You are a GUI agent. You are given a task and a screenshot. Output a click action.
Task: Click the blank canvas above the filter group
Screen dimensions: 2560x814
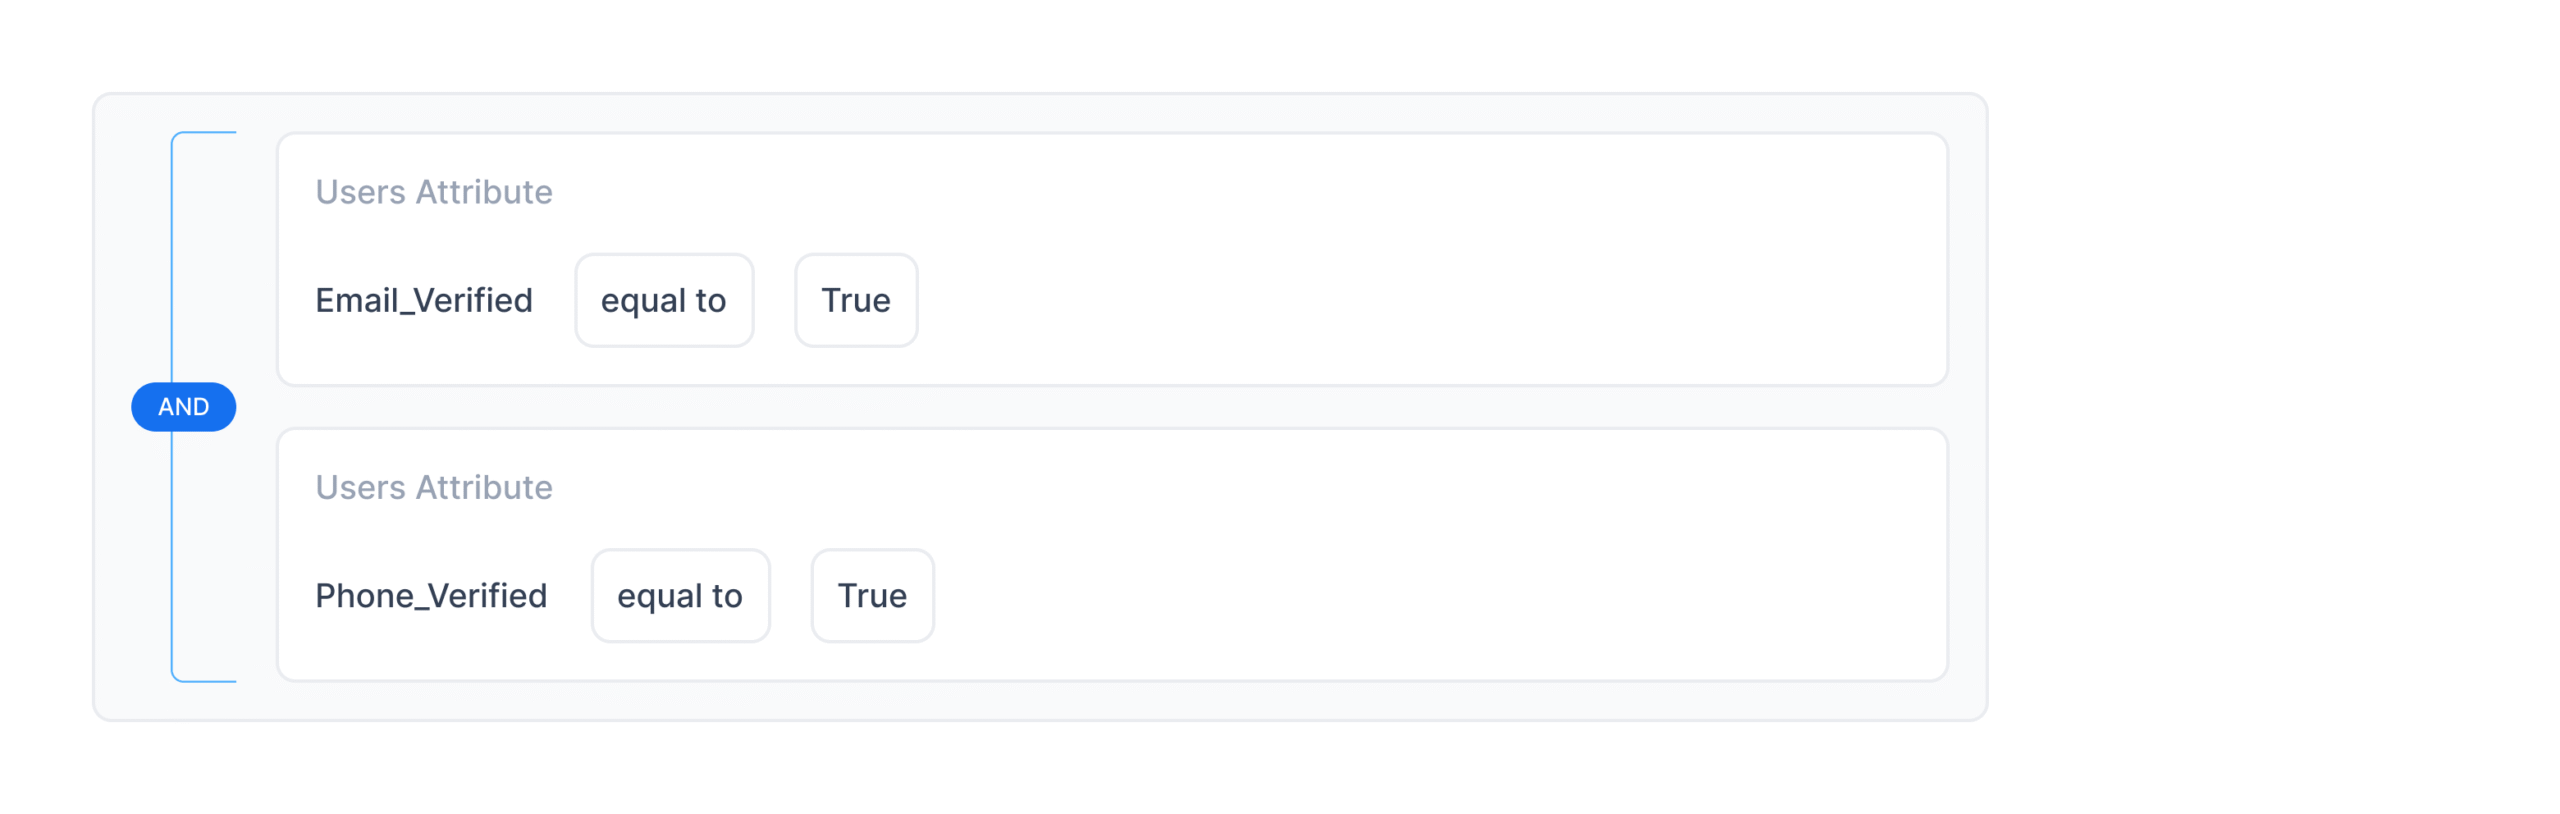[x=1040, y=45]
